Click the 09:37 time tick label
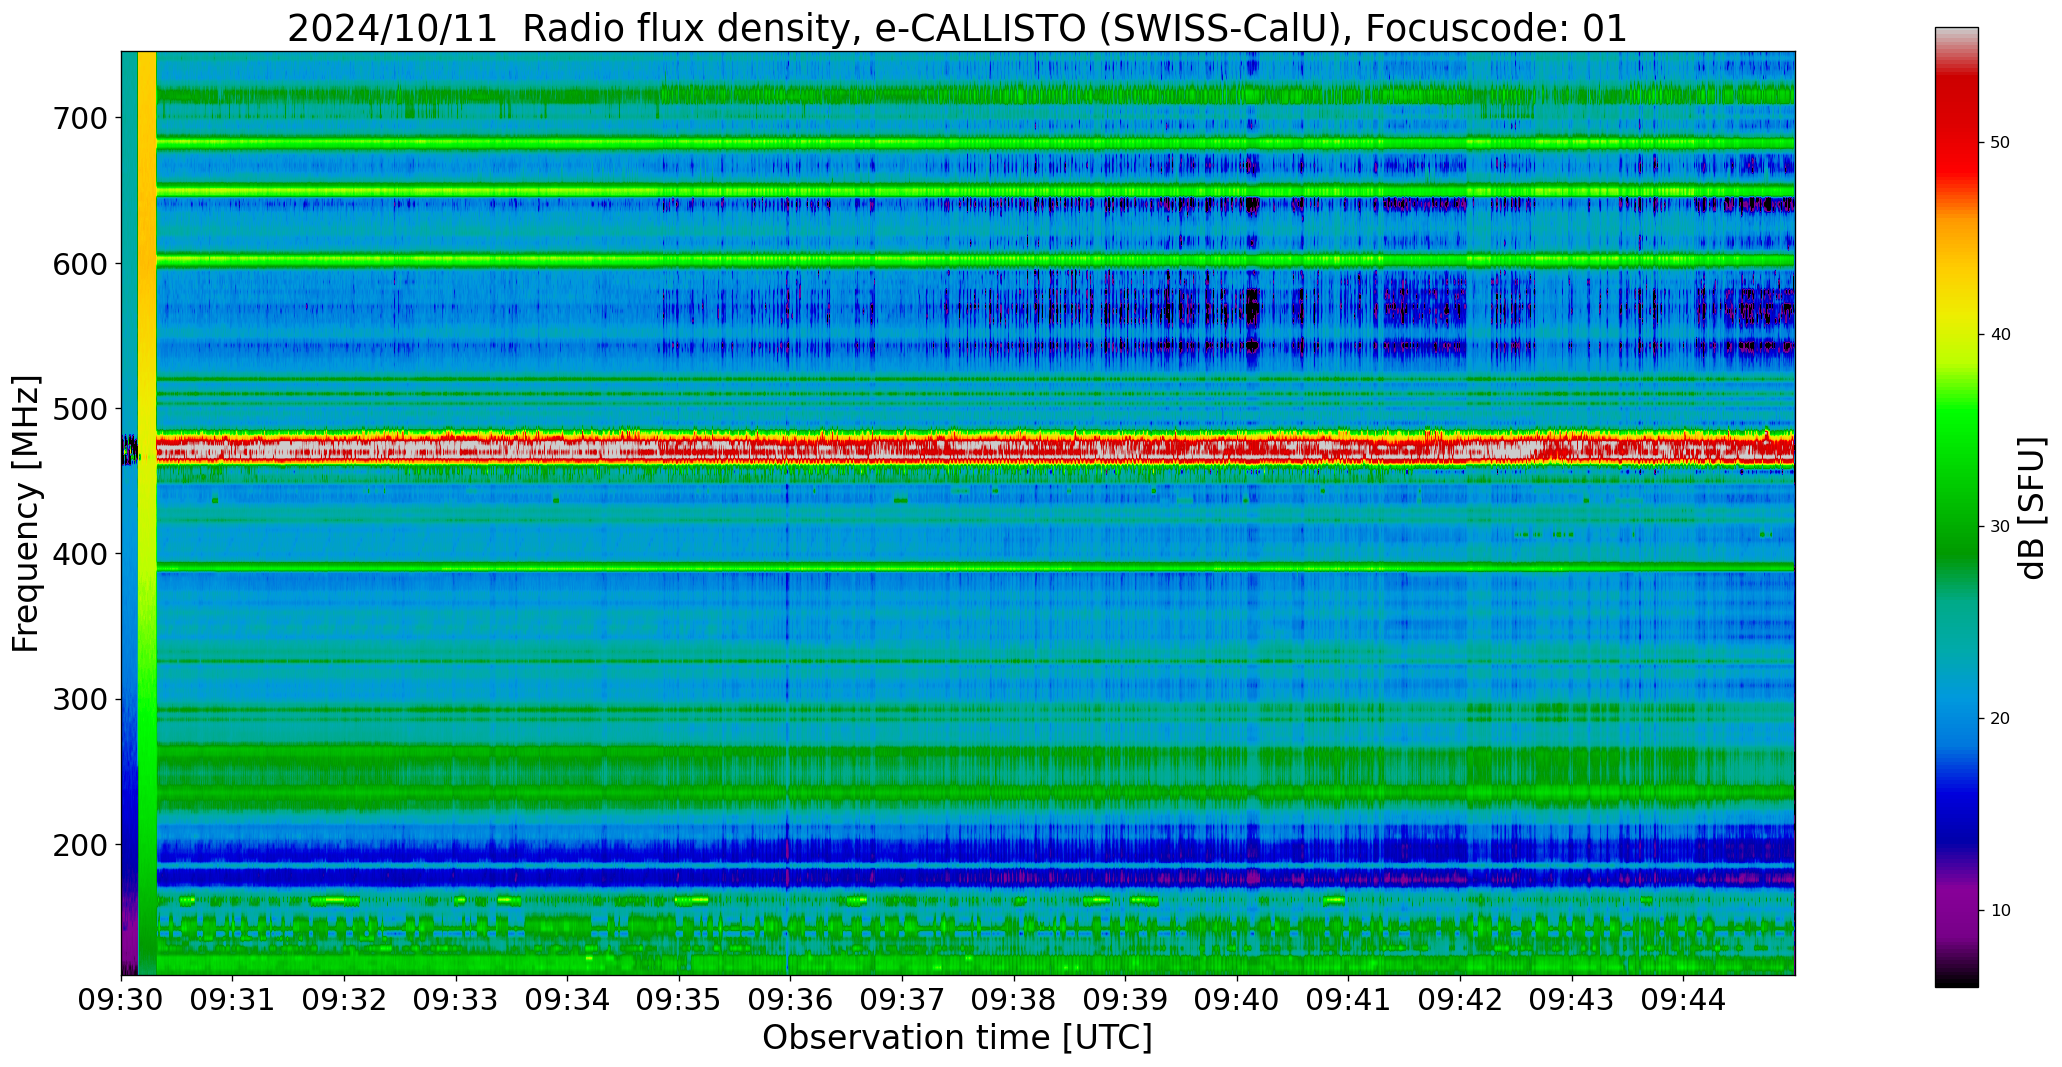Image resolution: width=2062 pixels, height=1067 pixels. coord(903,999)
